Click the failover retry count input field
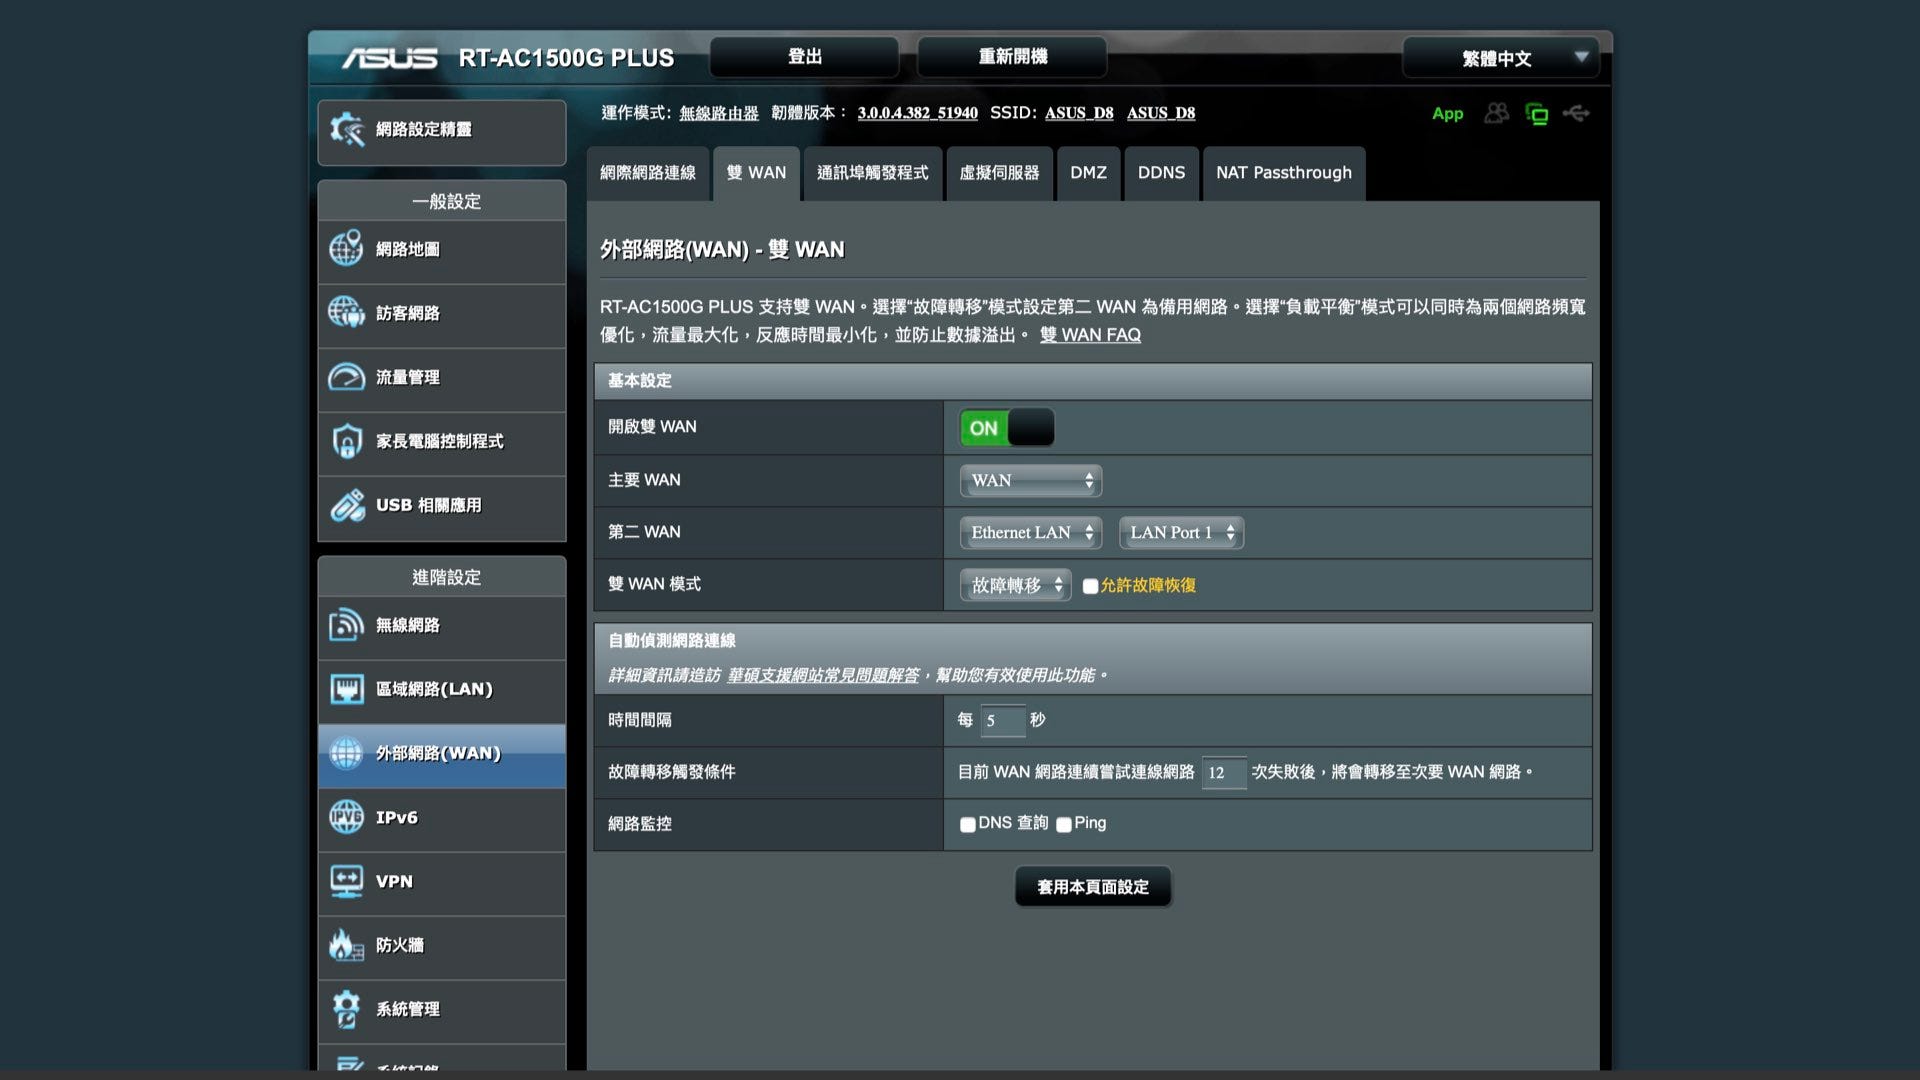 click(1224, 773)
